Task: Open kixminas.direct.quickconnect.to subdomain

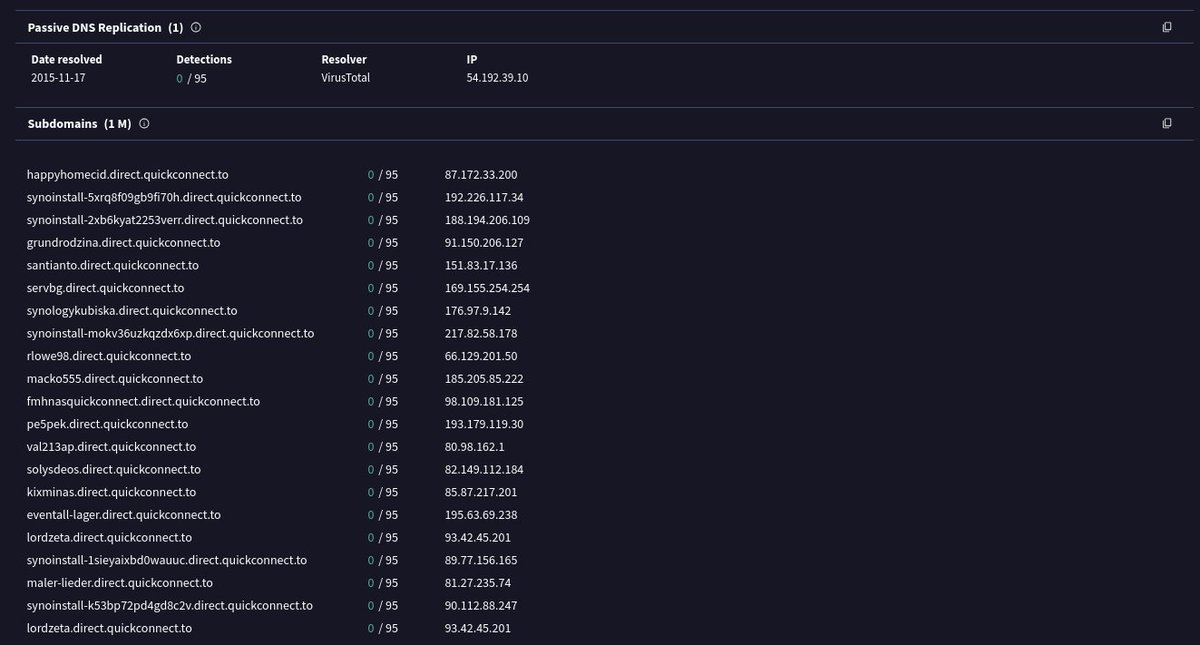Action: (111, 492)
